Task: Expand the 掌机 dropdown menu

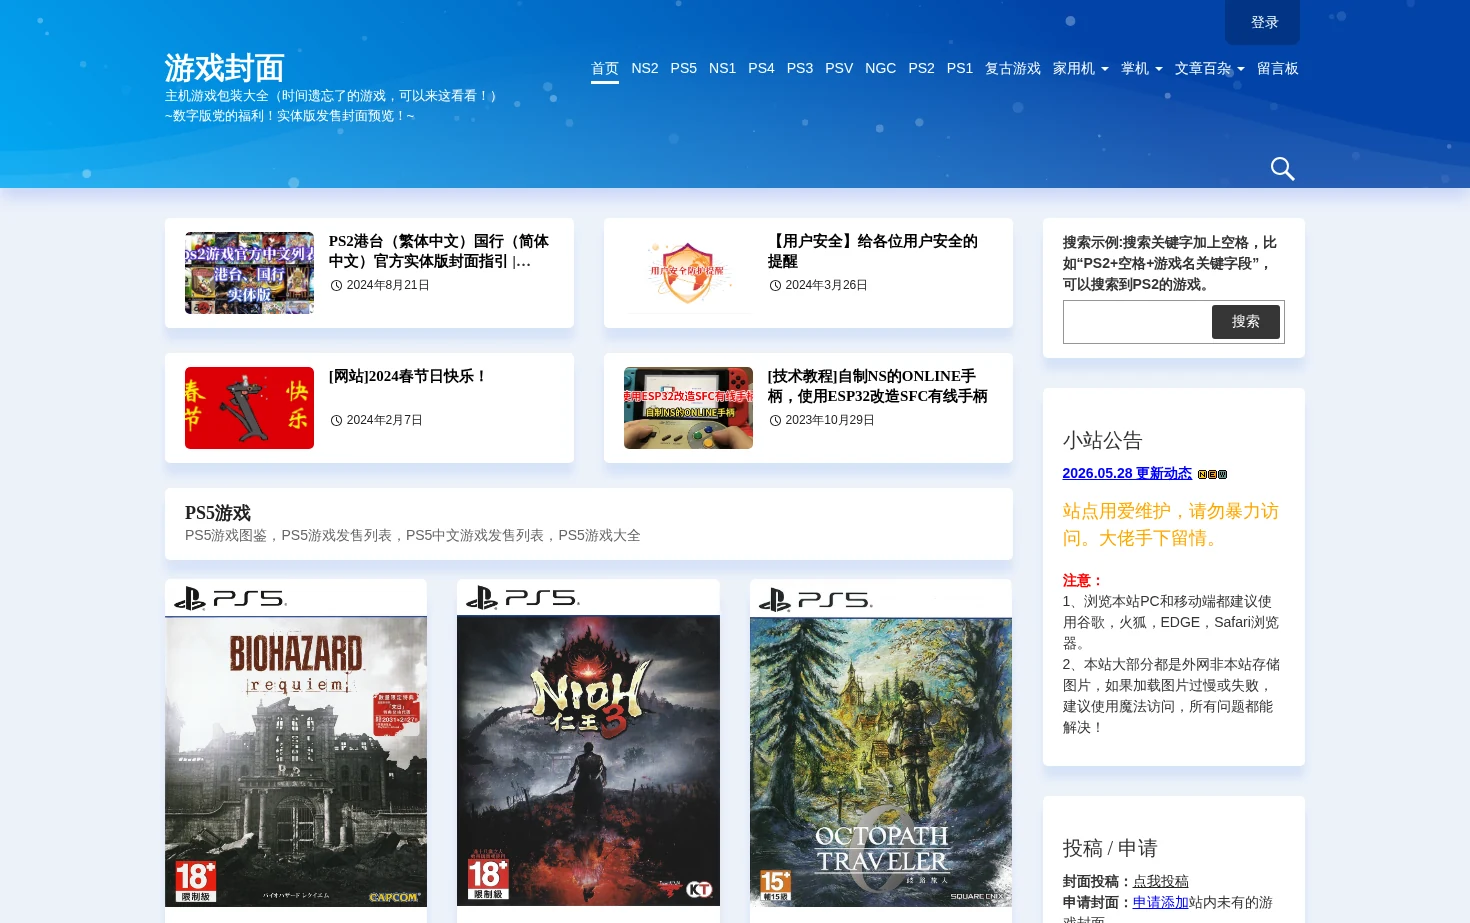Action: pos(1141,68)
